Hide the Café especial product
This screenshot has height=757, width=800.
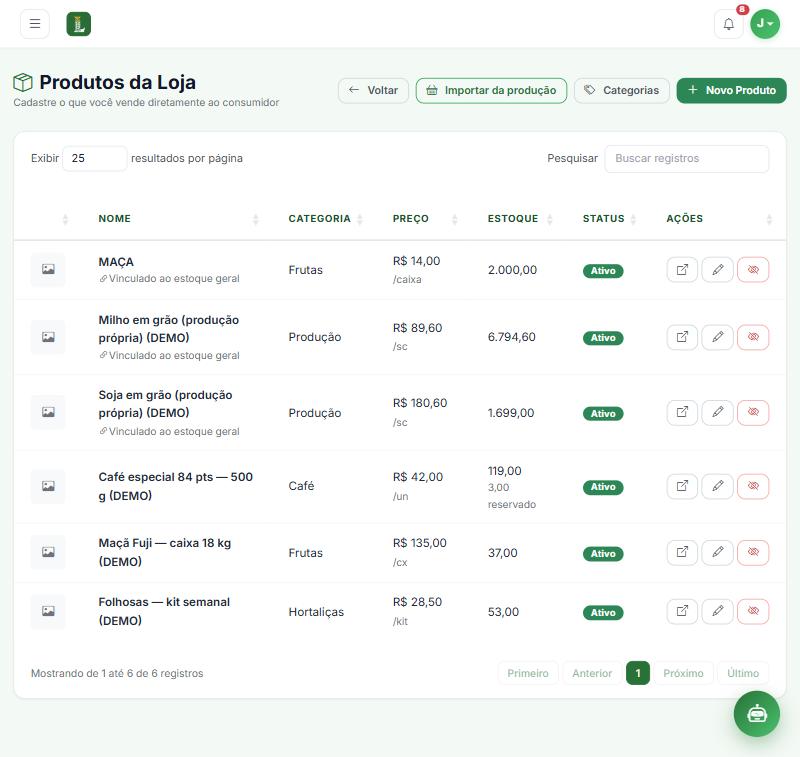(x=753, y=486)
